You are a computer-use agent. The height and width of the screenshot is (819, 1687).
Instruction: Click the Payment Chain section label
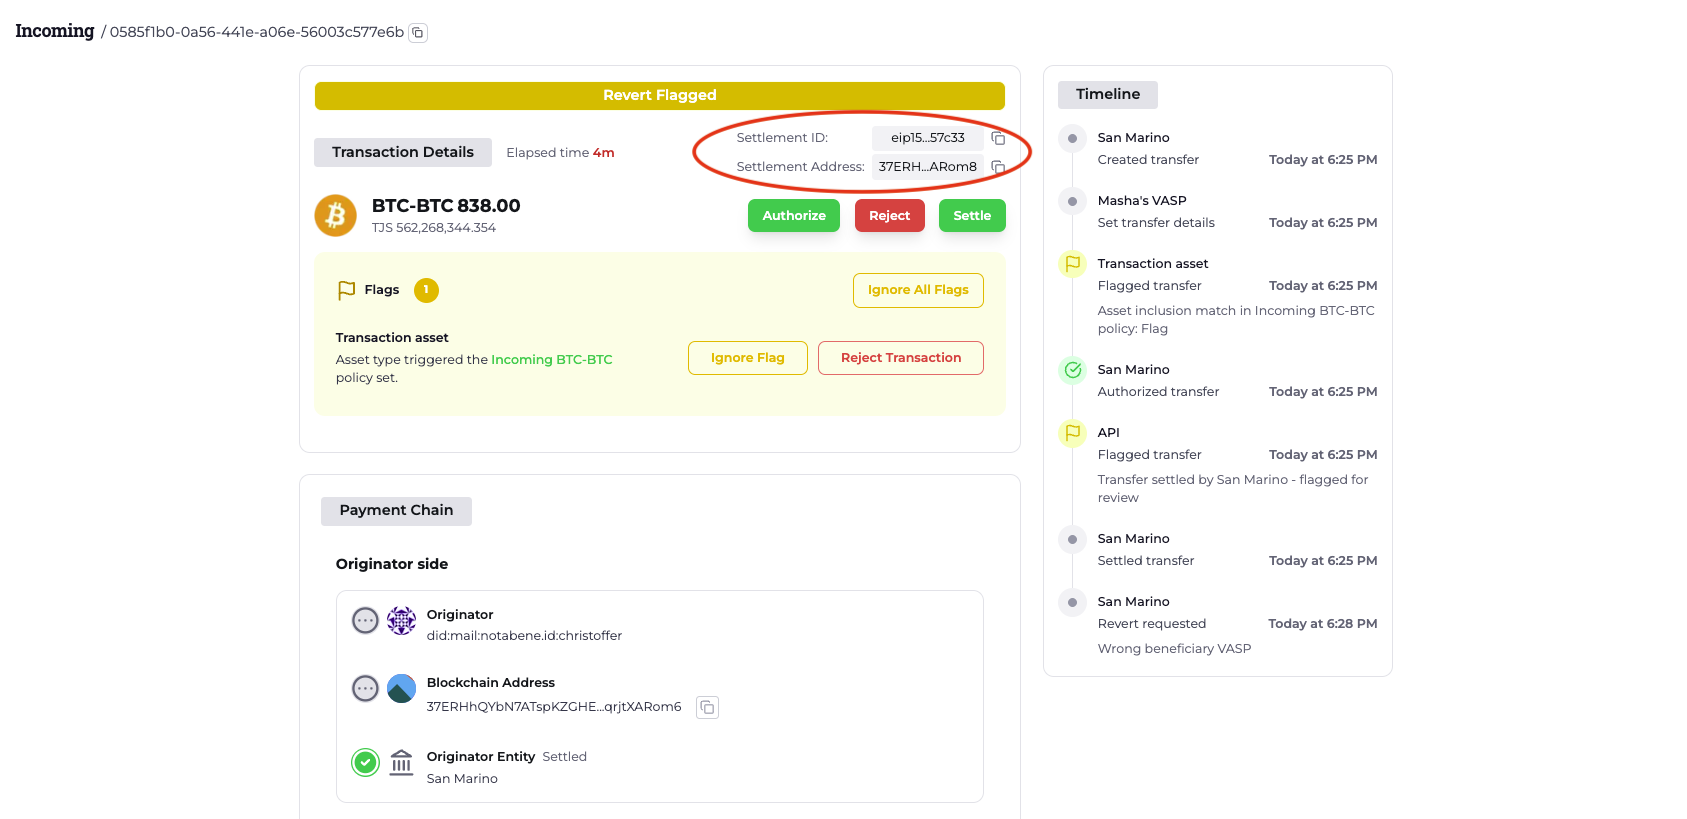point(396,510)
